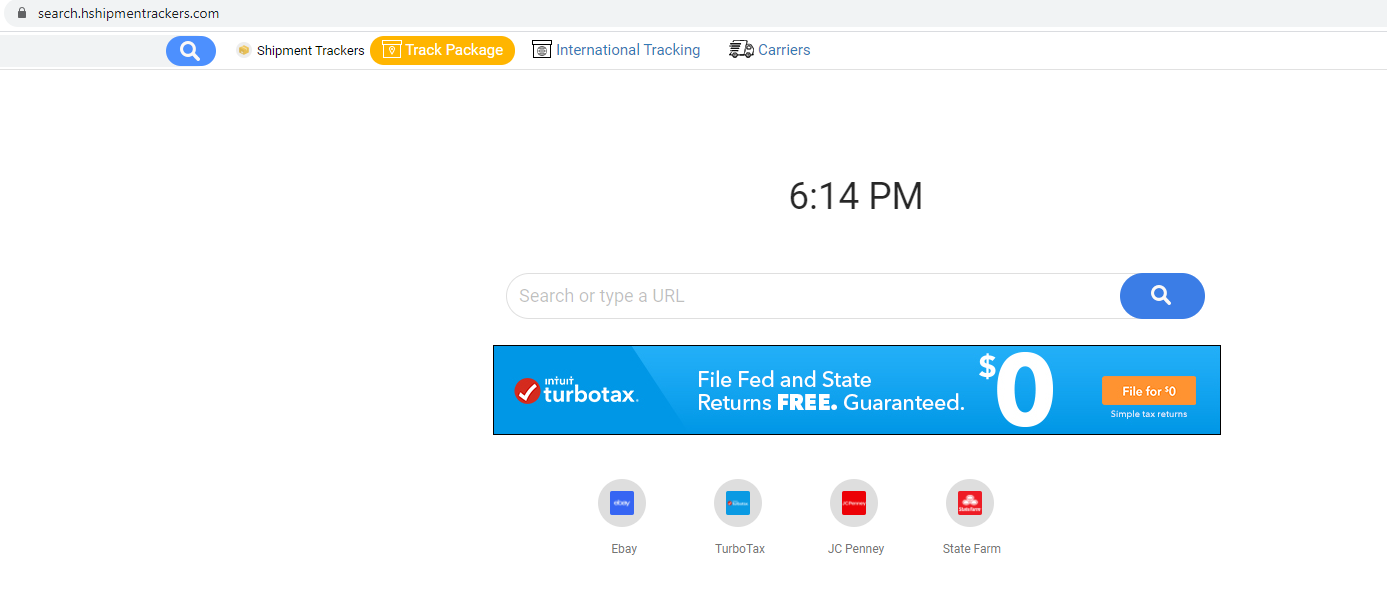Click the Carriers truck icon
This screenshot has width=1387, height=610.
741,50
